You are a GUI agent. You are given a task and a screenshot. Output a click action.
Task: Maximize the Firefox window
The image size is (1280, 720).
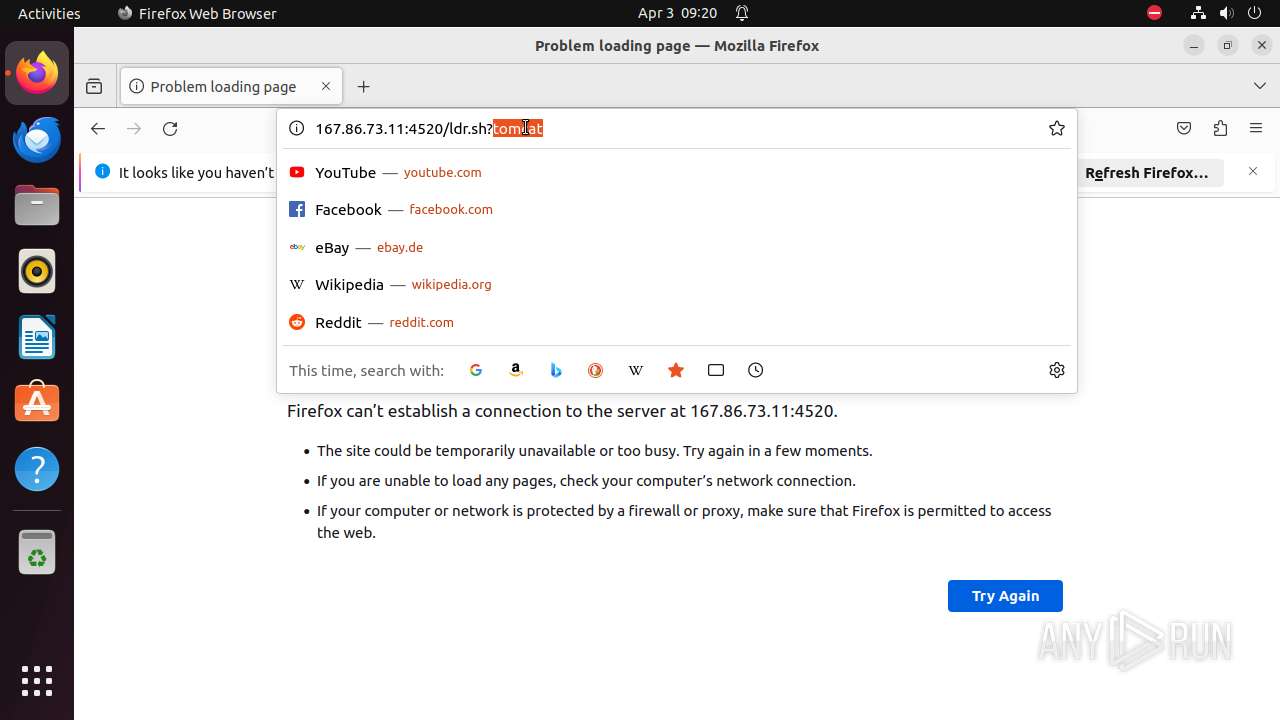tap(1228, 45)
